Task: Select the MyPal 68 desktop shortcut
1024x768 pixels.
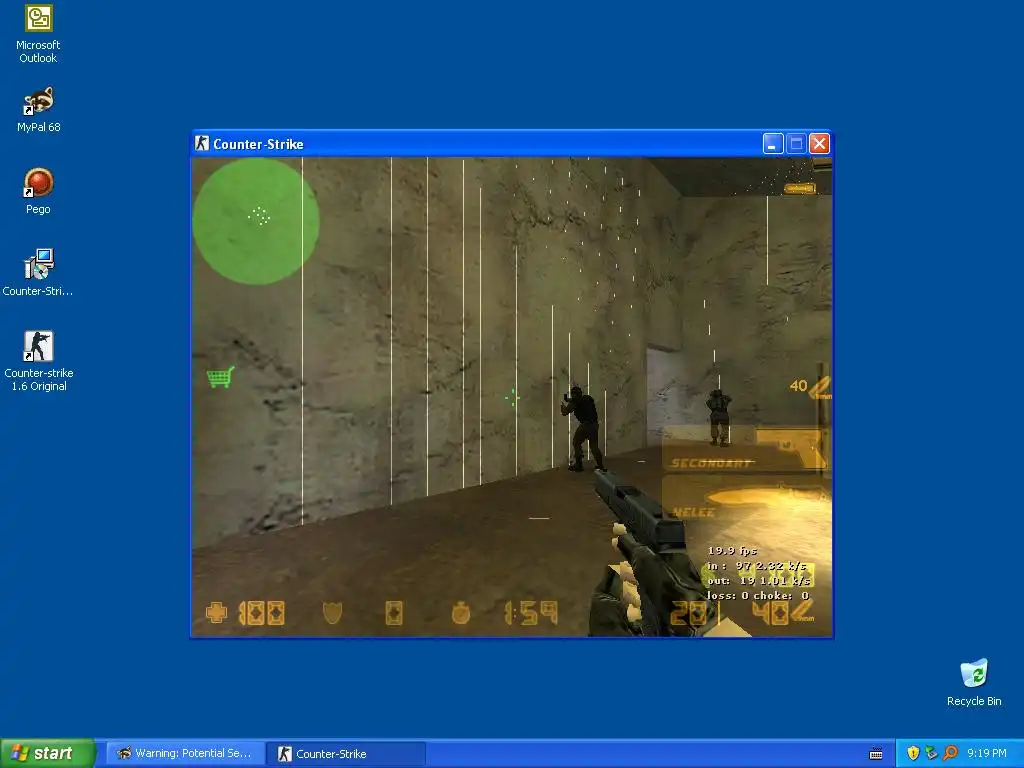Action: point(38,110)
